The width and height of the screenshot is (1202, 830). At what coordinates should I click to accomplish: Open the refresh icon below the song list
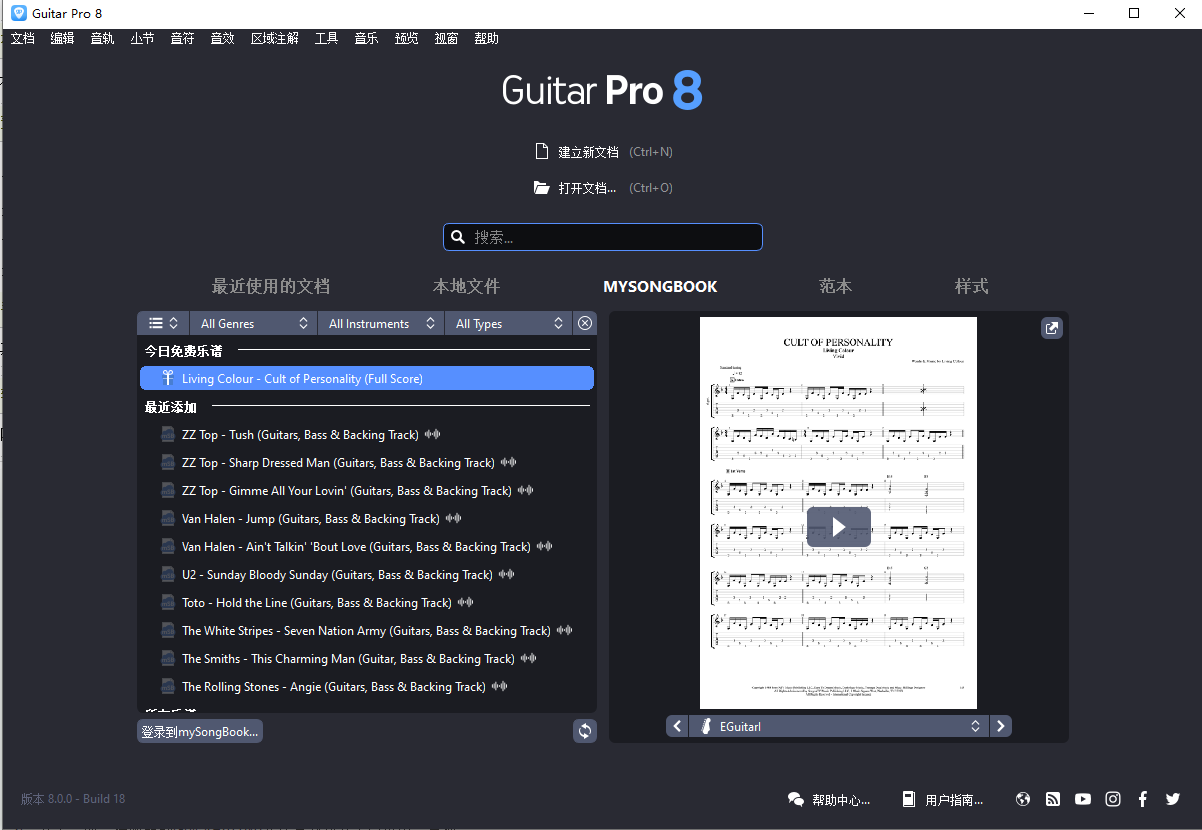tap(585, 730)
